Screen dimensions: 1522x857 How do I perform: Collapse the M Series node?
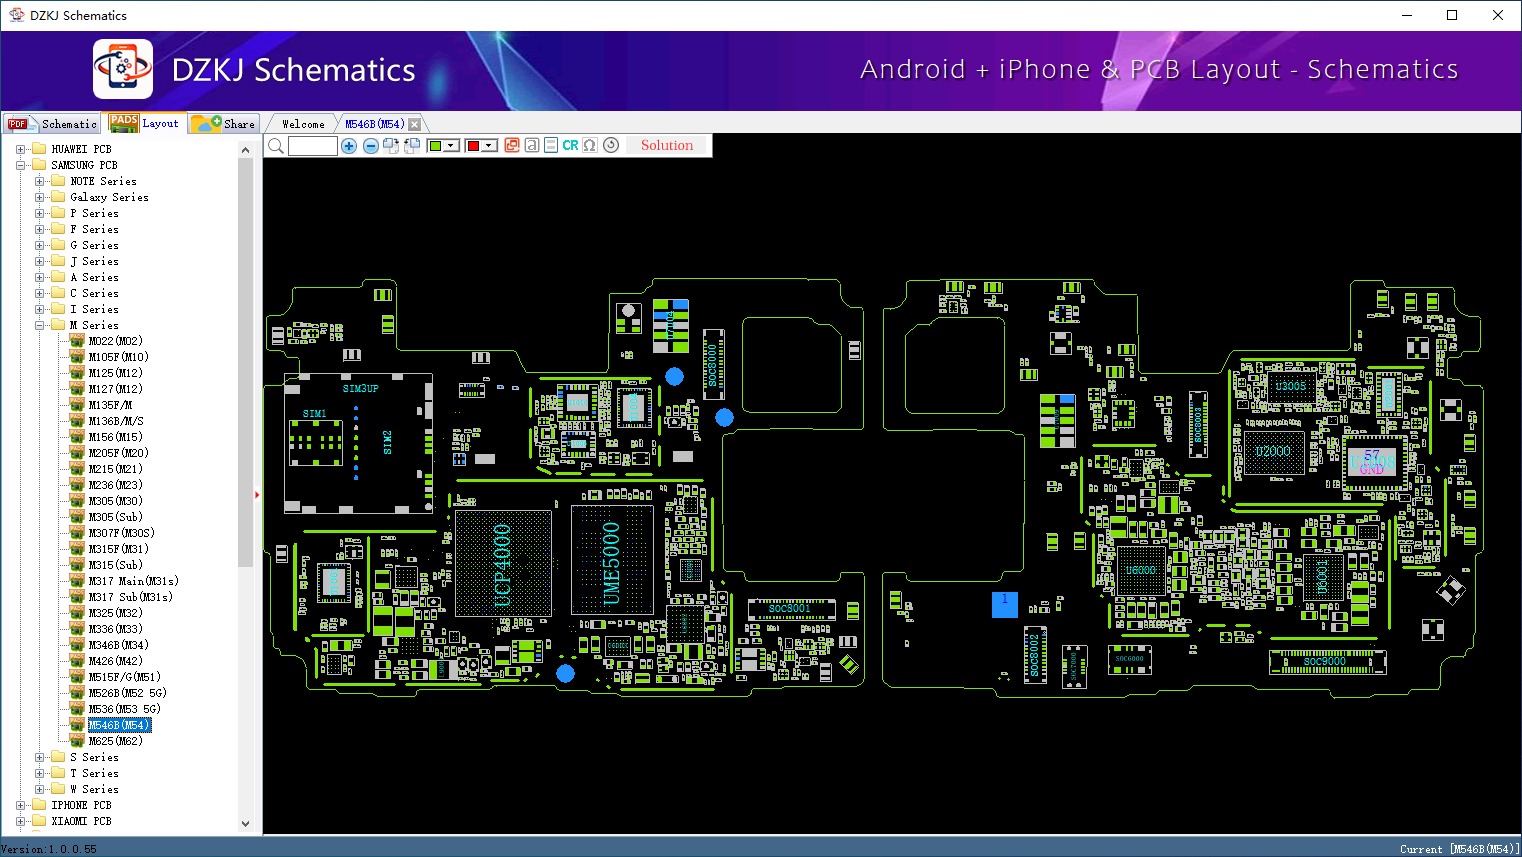tap(39, 325)
